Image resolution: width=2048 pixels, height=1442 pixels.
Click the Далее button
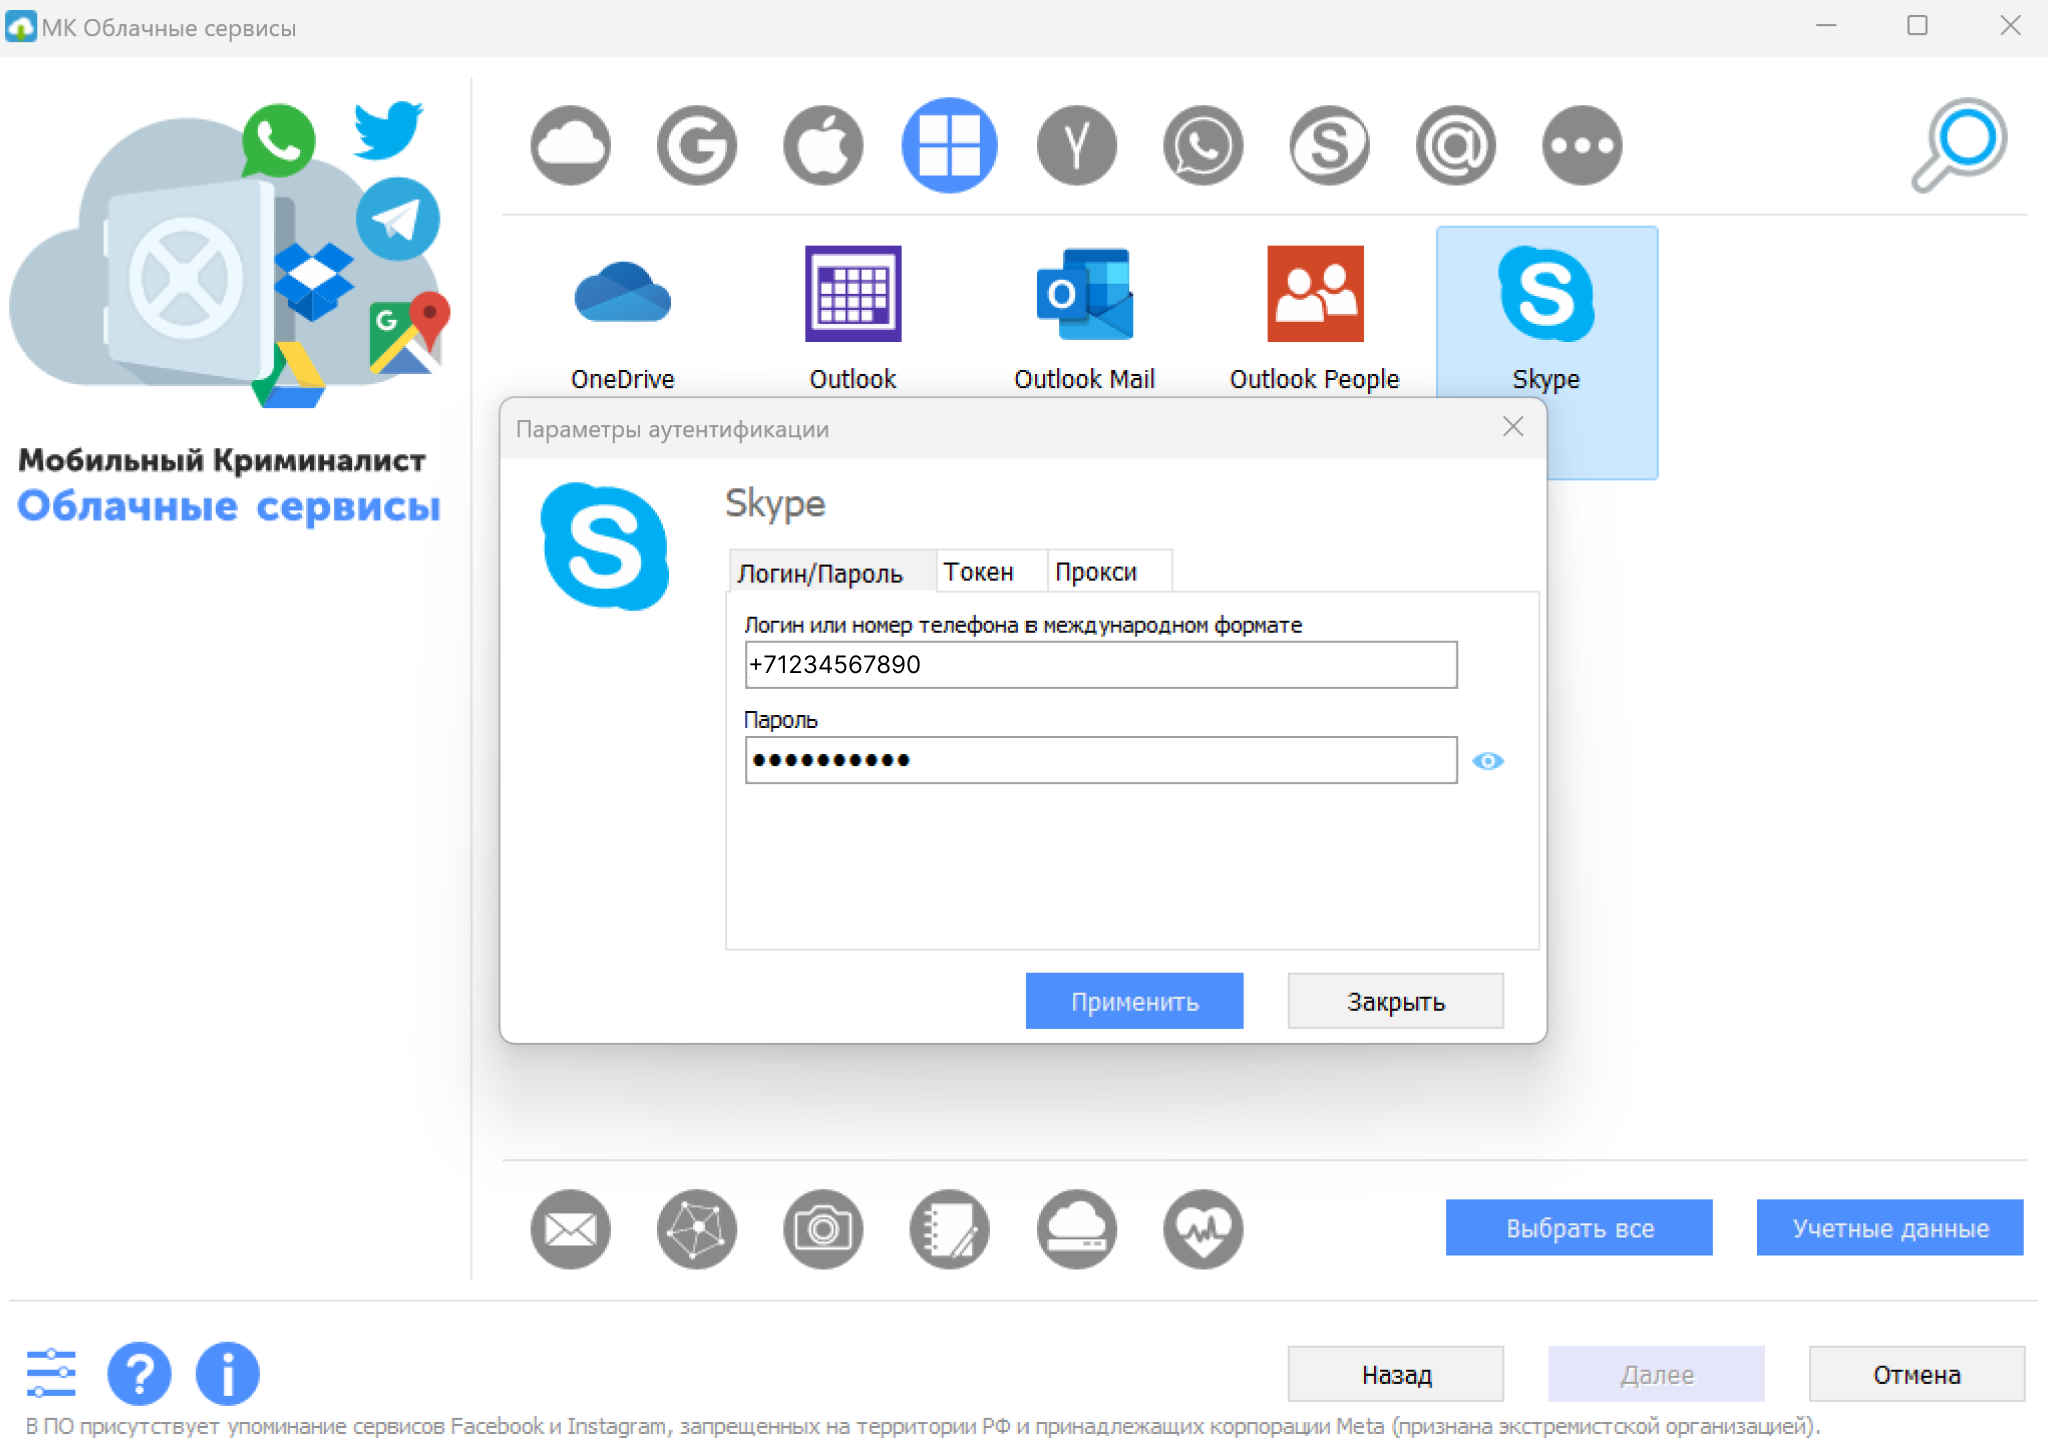click(1656, 1374)
